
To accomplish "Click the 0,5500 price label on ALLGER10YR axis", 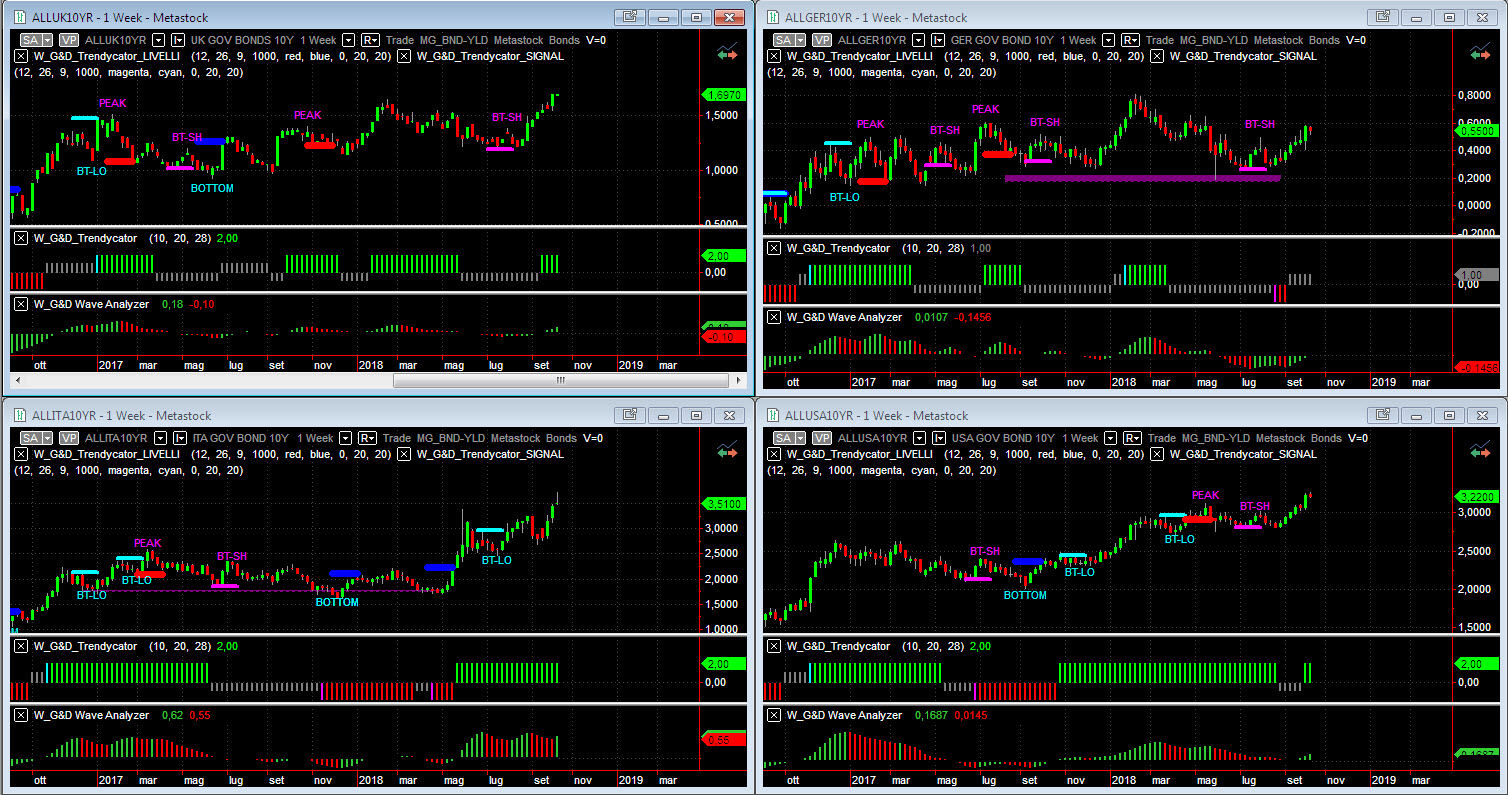I will click(1478, 131).
